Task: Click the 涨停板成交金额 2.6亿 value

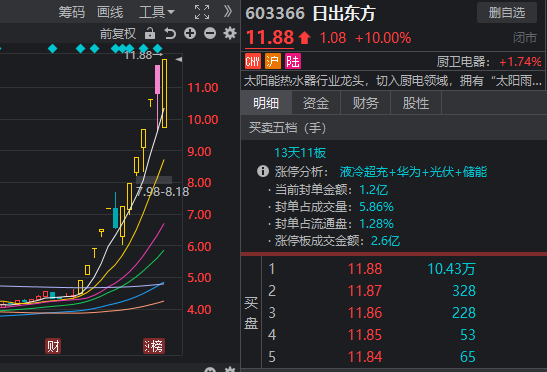Action: pos(385,240)
